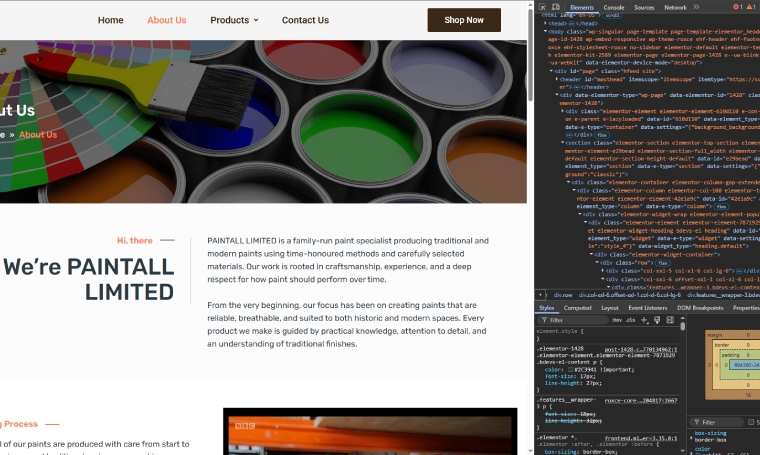This screenshot has height=455, width=760.
Task: Toggle the .cls class editor button
Action: pos(629,320)
